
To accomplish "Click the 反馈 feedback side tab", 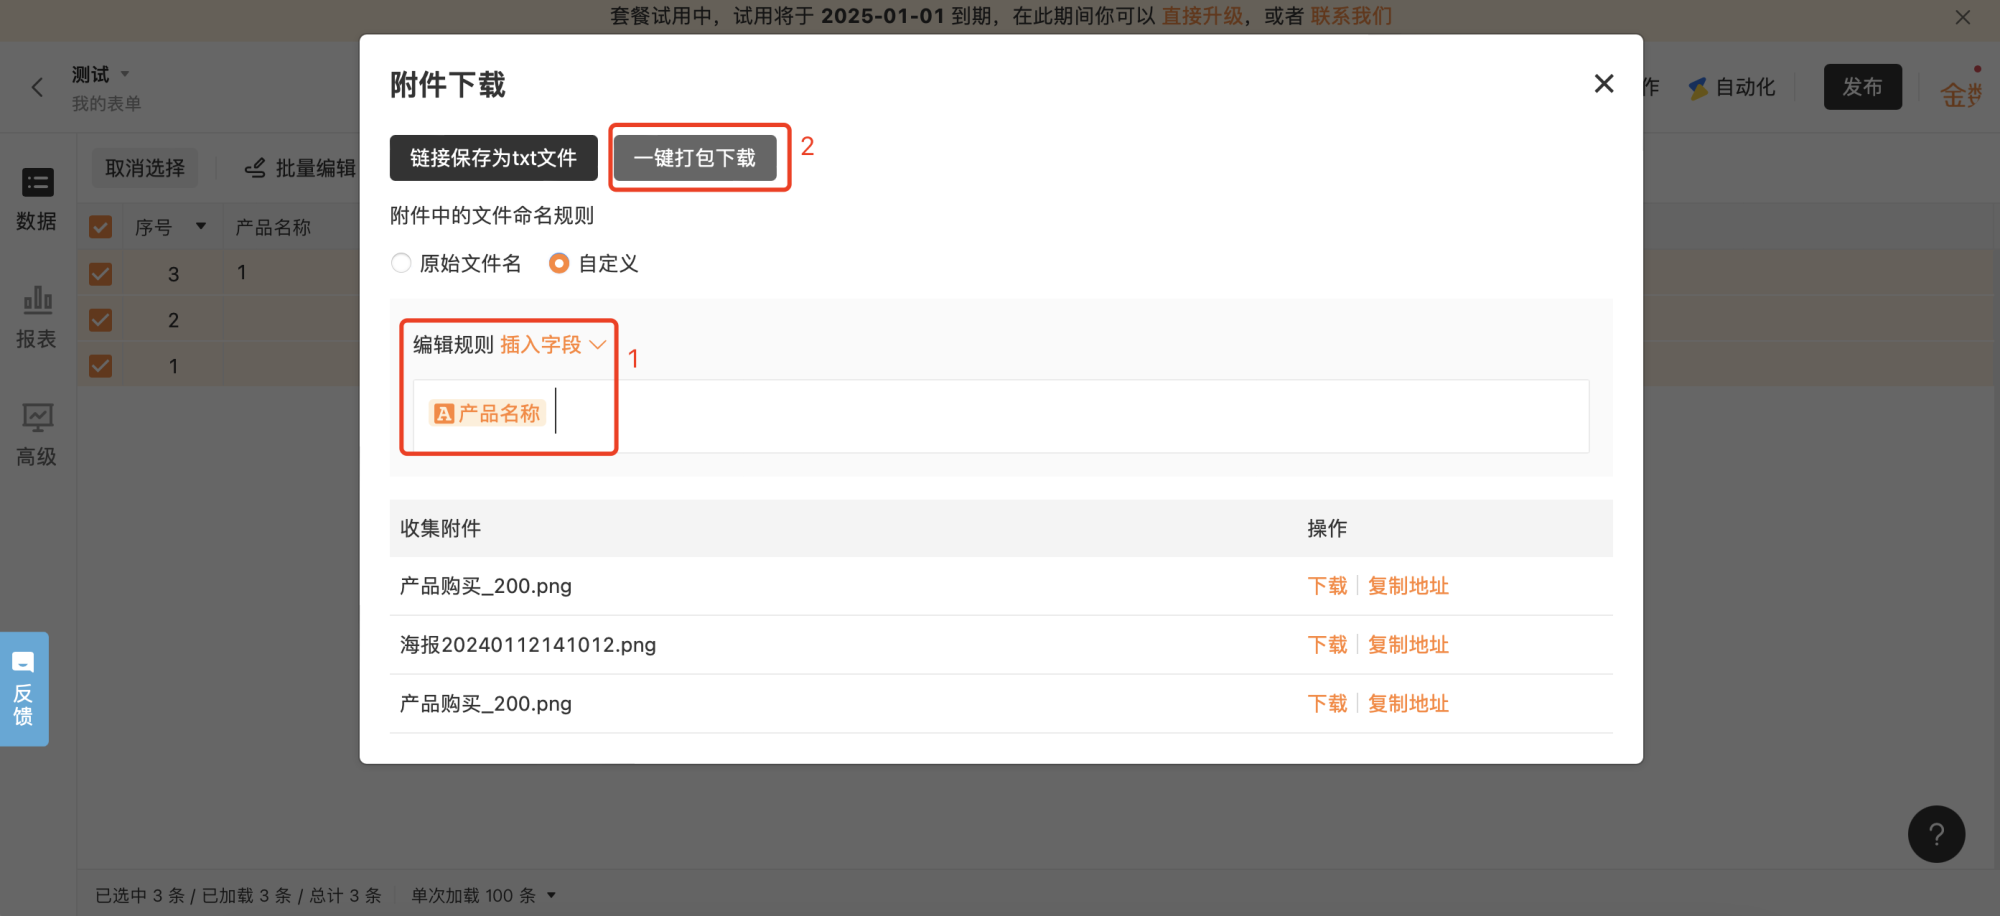I will pos(24,689).
